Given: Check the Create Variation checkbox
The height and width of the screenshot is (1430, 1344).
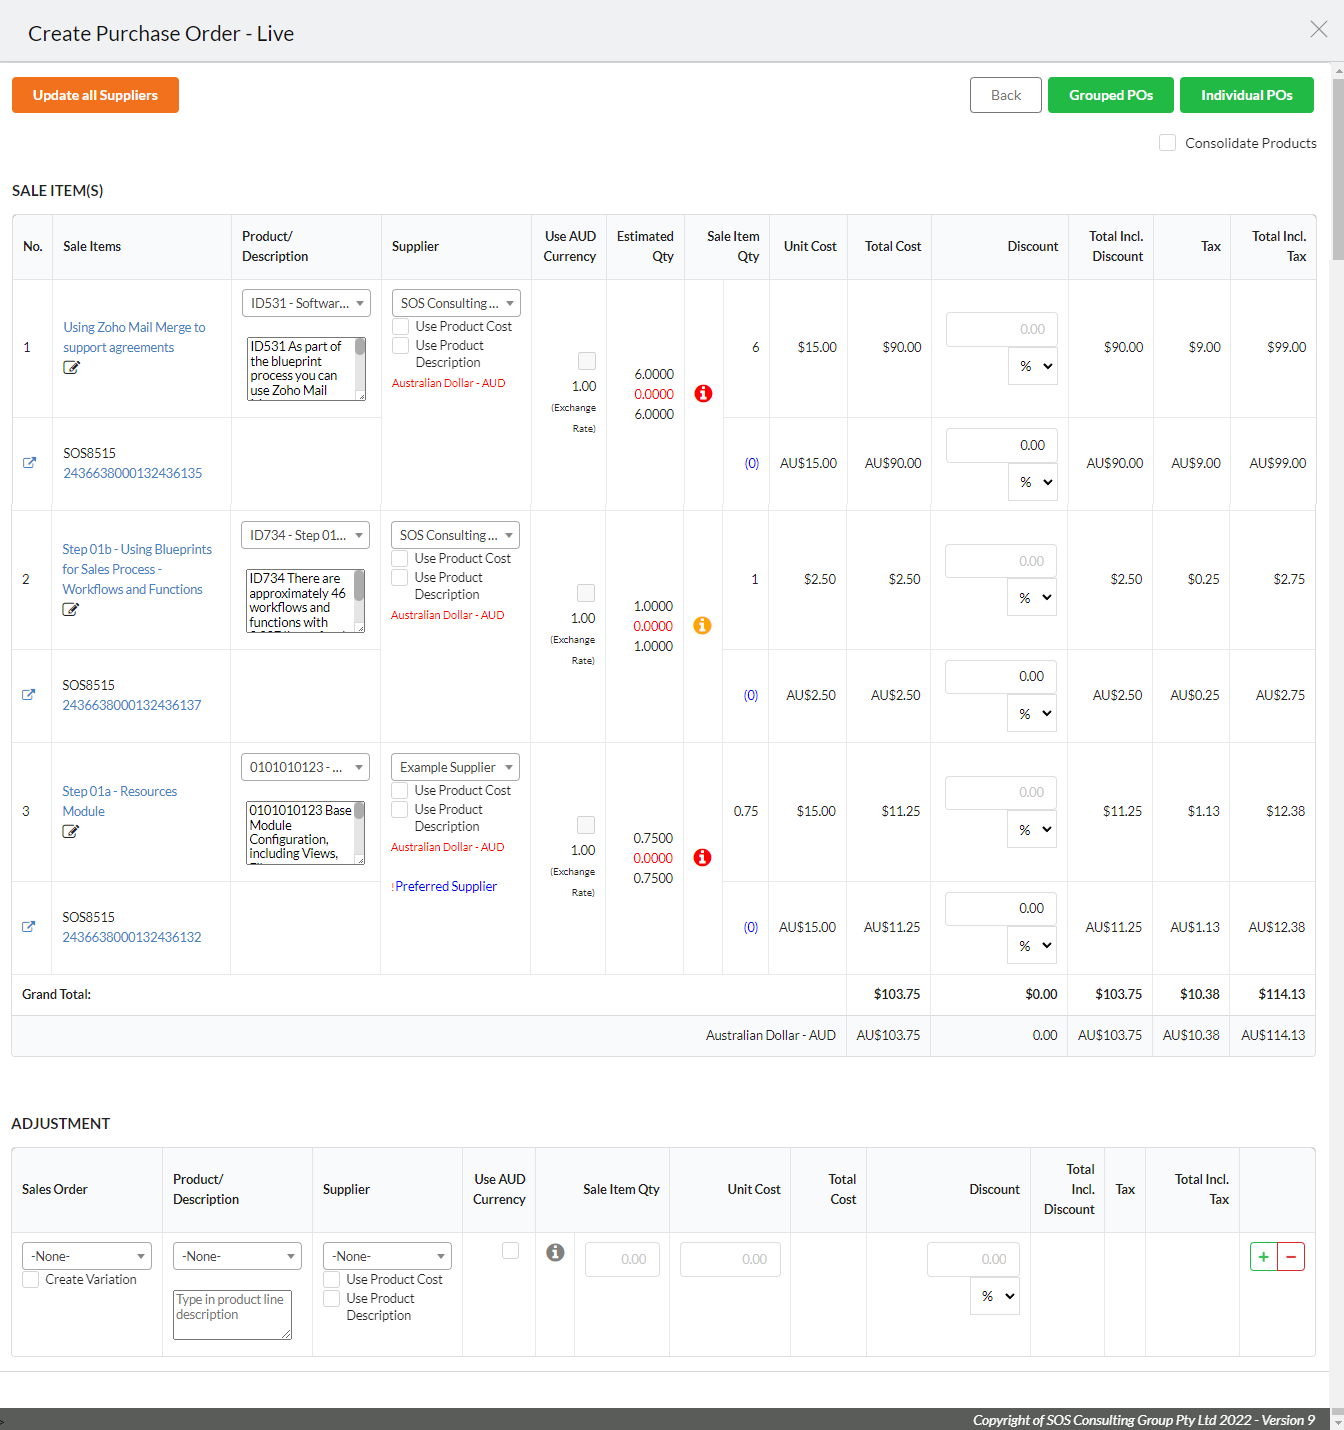Looking at the screenshot, I should pos(31,1279).
